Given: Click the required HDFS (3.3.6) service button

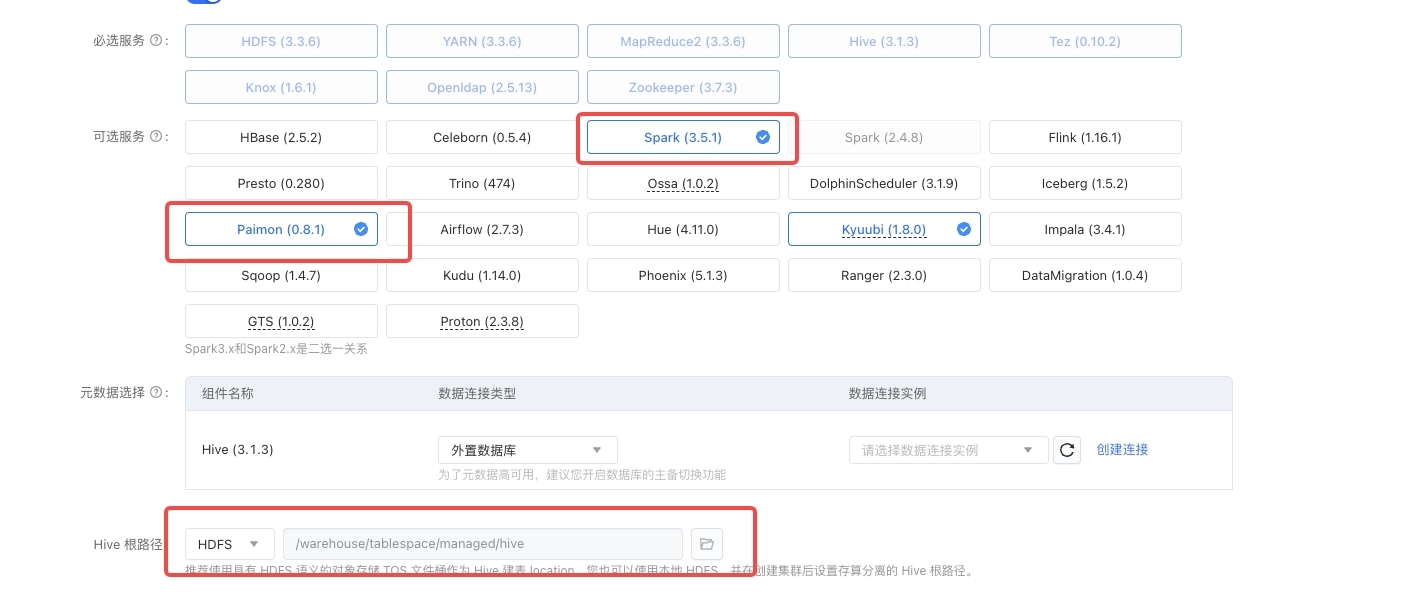Looking at the screenshot, I should coord(281,41).
